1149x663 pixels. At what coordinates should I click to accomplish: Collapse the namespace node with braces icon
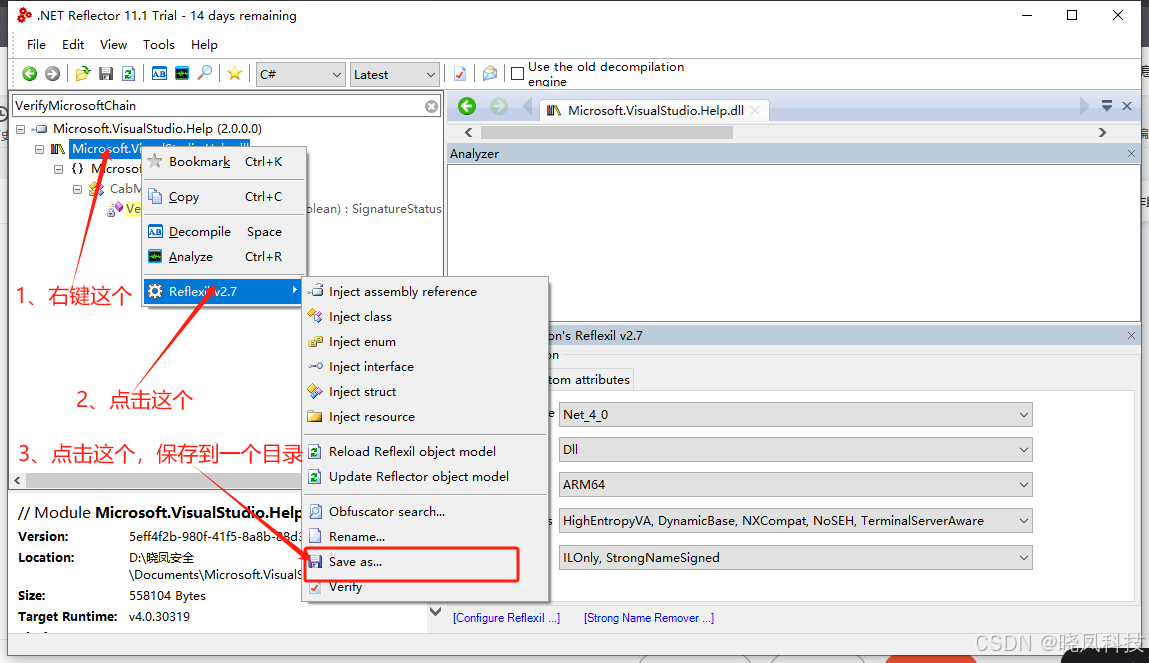[59, 169]
